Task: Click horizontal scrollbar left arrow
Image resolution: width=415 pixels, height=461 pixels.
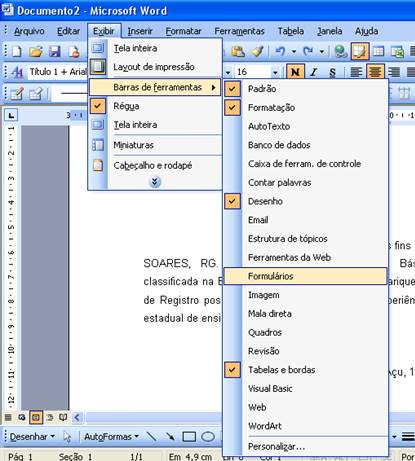Action: click(77, 417)
